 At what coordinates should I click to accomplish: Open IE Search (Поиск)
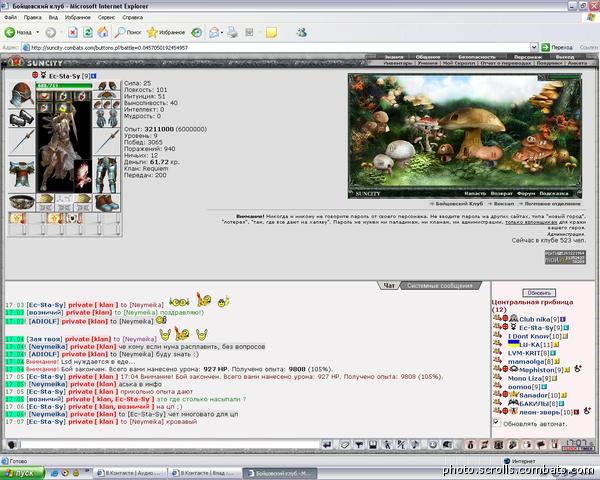point(128,33)
